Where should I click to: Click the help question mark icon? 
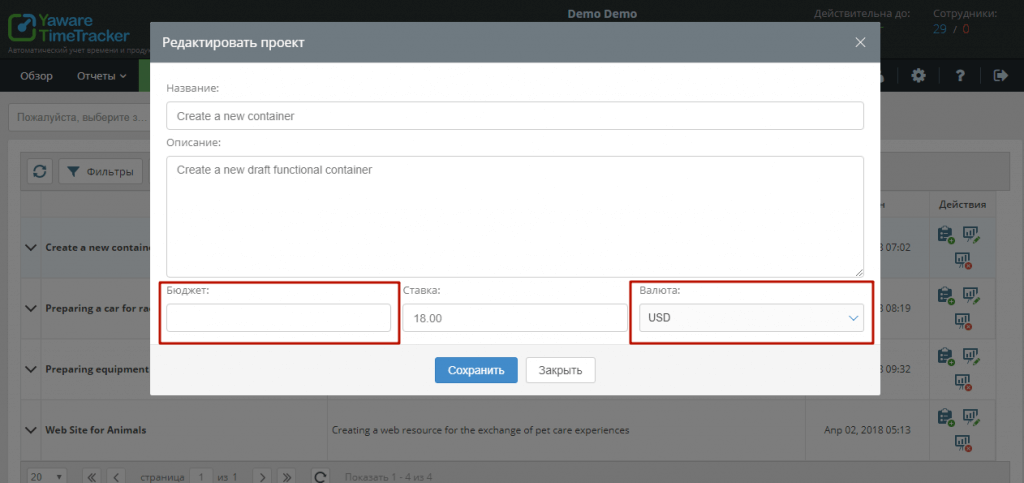point(959,76)
